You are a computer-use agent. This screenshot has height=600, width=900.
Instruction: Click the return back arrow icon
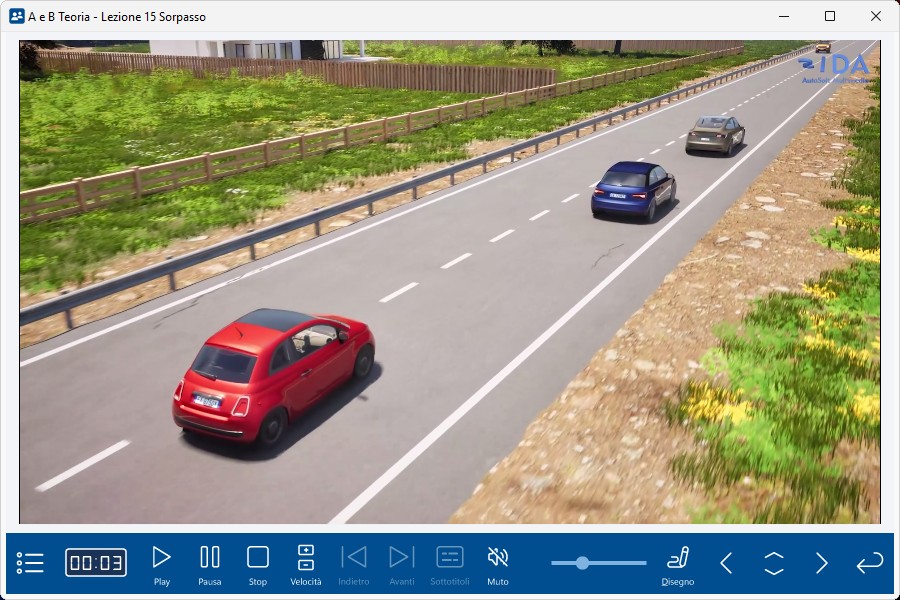870,563
